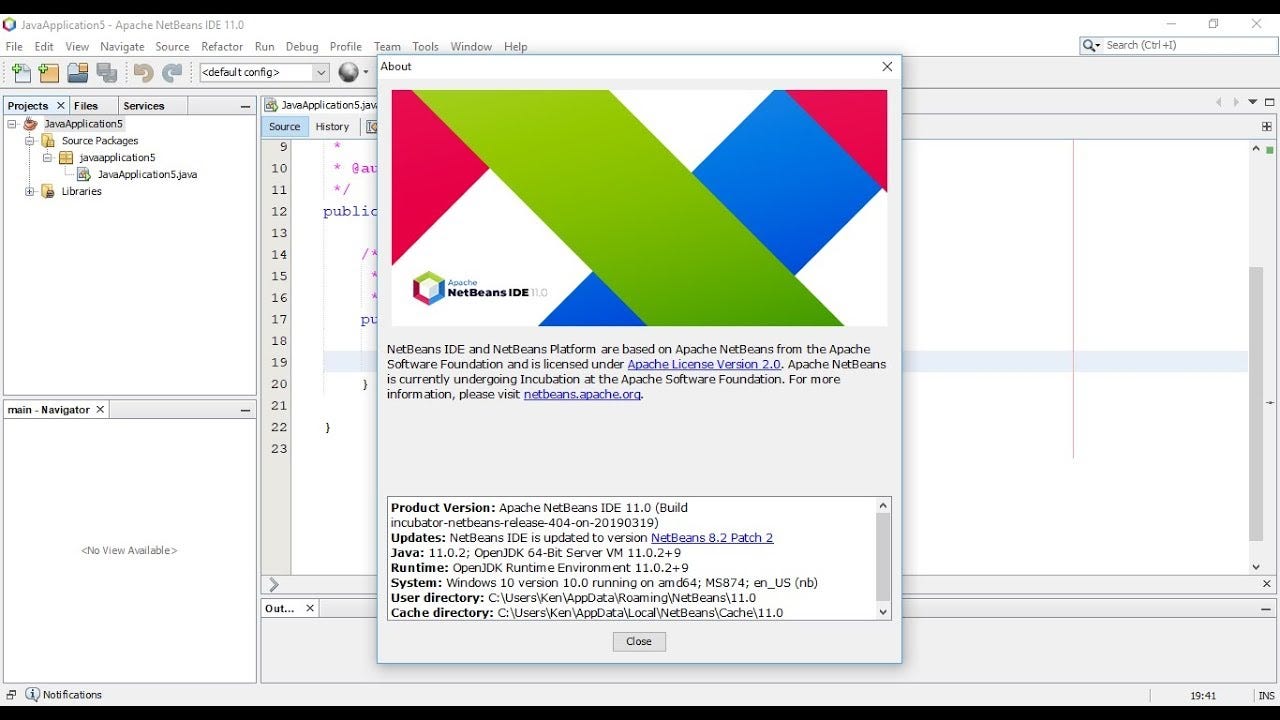
Task: Collapse the Source Packages node
Action: pos(30,141)
